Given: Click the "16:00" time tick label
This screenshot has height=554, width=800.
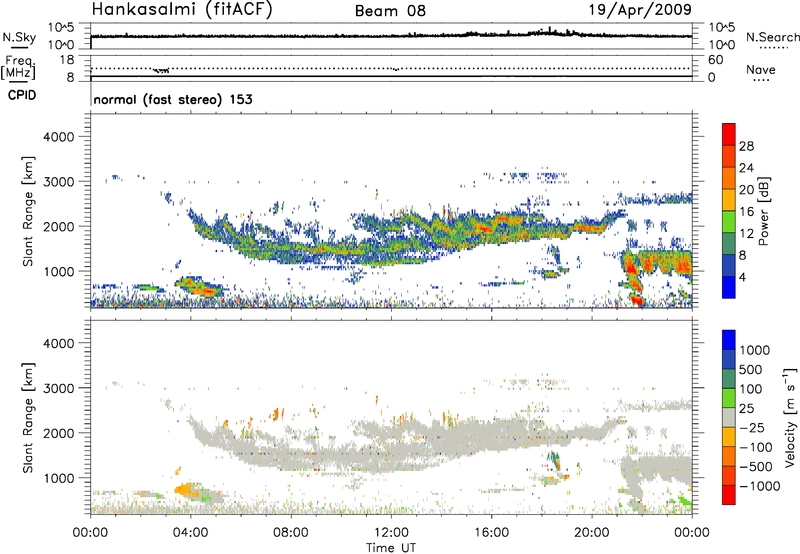Looking at the screenshot, I should 491,533.
